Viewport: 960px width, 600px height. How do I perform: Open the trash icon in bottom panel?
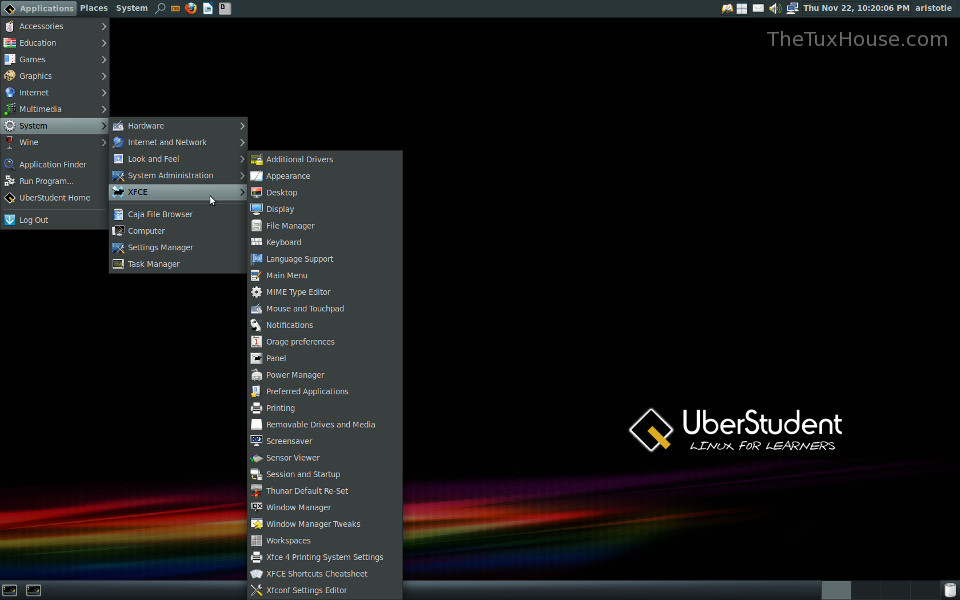click(949, 590)
